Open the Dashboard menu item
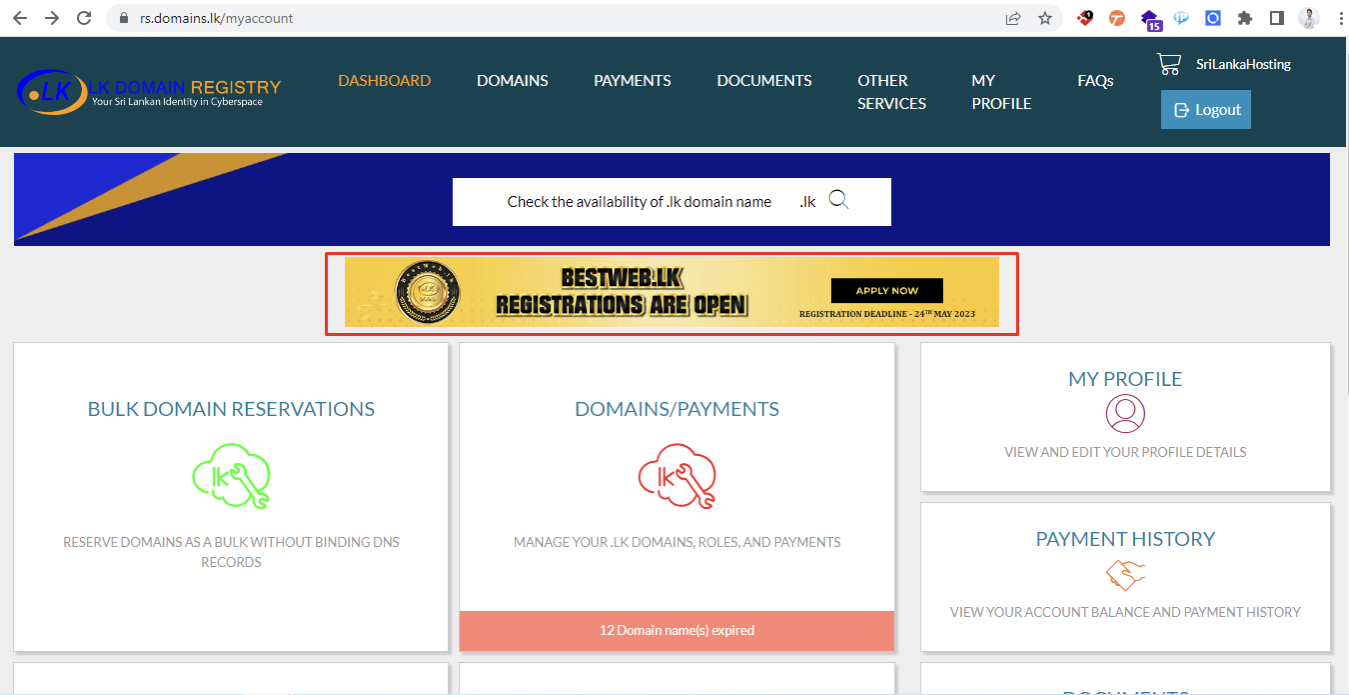Image resolution: width=1349 pixels, height=695 pixels. tap(384, 81)
